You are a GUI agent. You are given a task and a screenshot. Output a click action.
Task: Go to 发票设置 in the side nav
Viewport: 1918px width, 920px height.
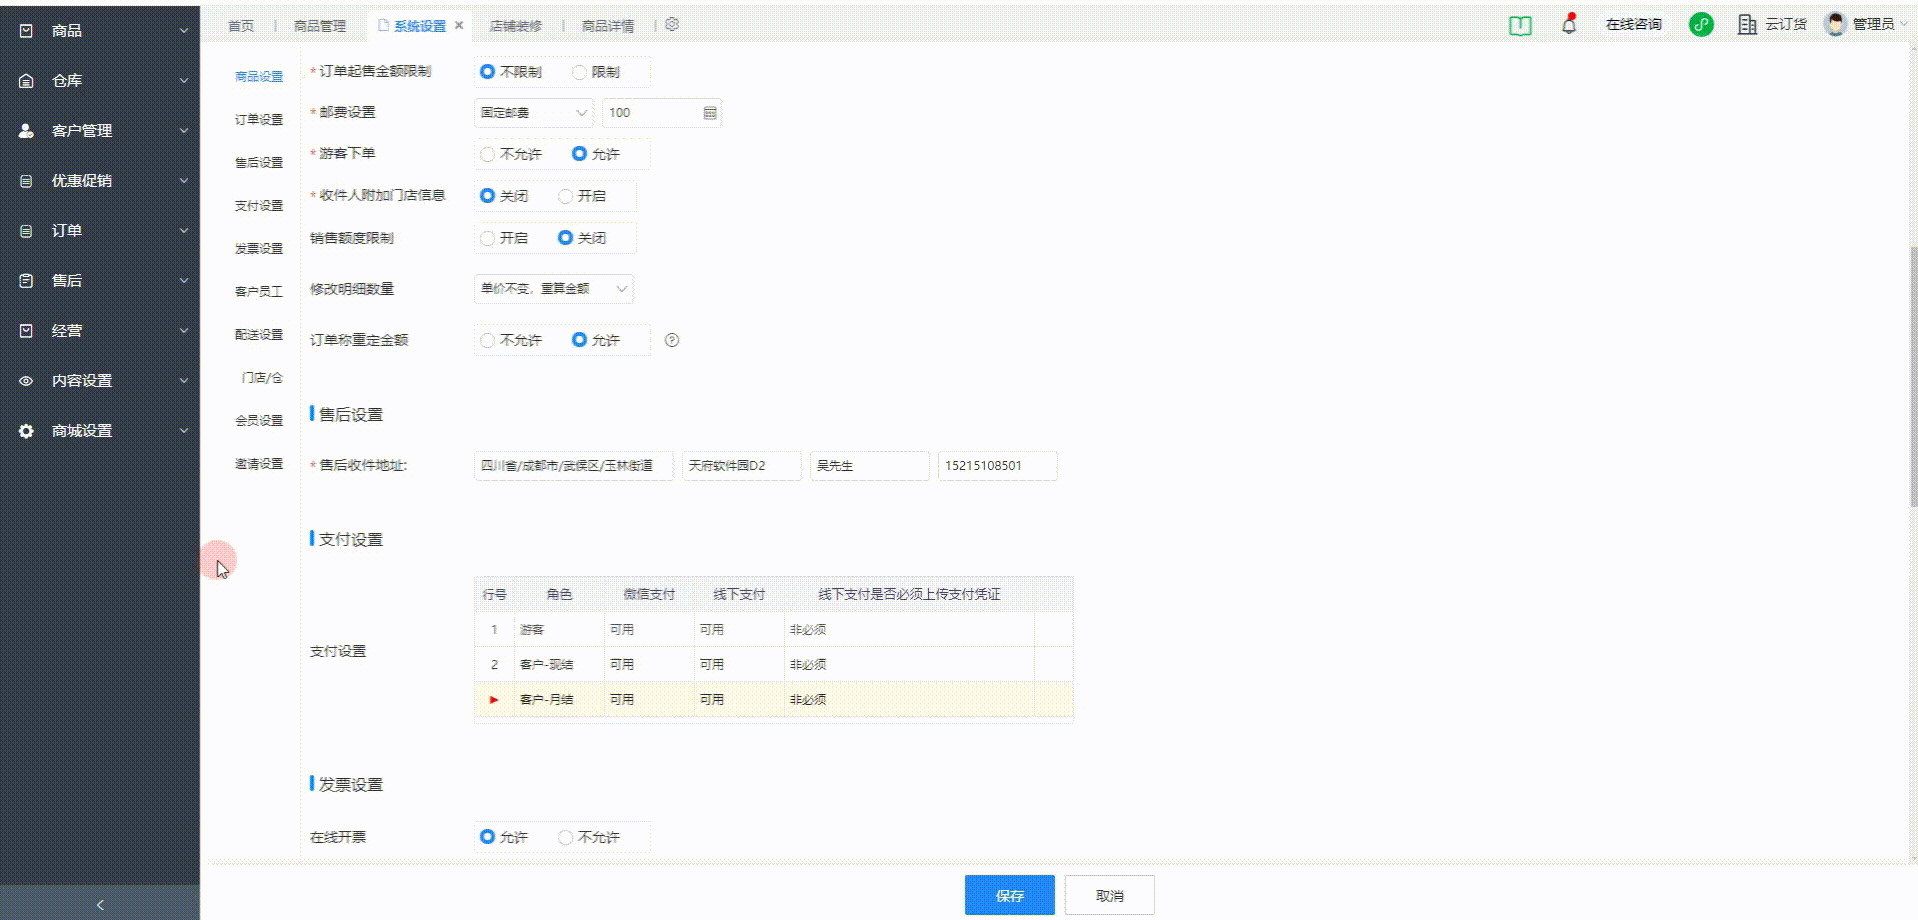pyautogui.click(x=259, y=249)
